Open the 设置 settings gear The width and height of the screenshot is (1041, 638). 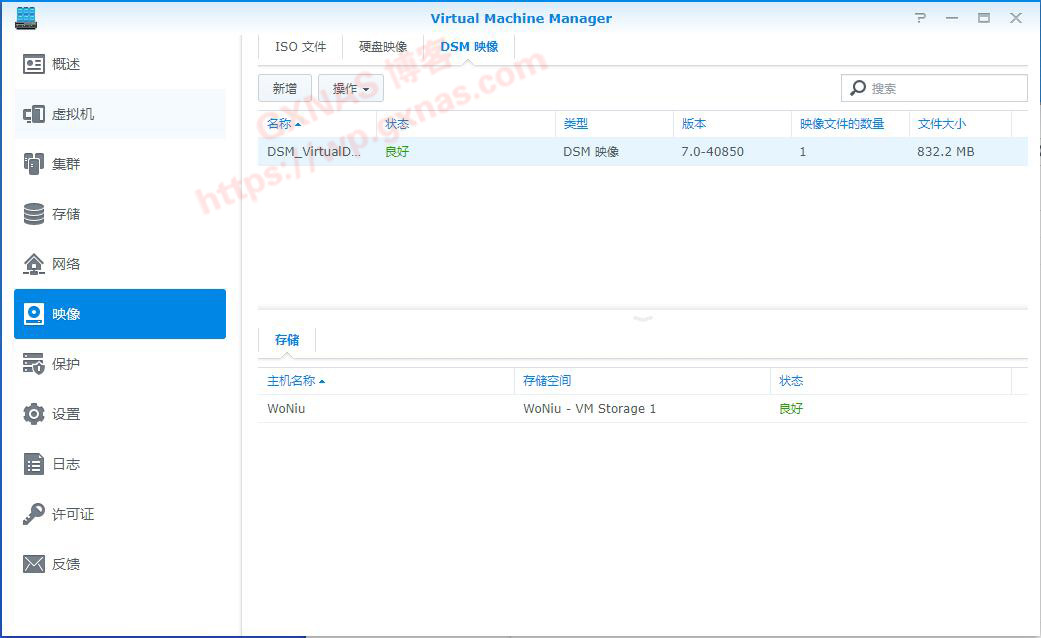[34, 414]
